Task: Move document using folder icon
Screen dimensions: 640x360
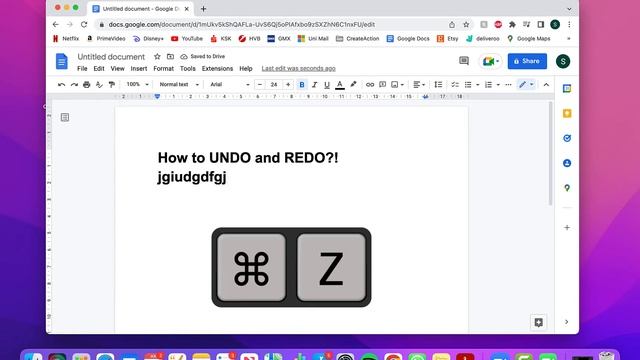Action: pyautogui.click(x=170, y=56)
